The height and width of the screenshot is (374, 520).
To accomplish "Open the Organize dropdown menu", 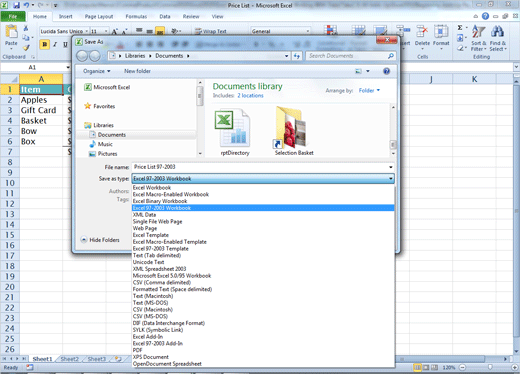I will pyautogui.click(x=97, y=71).
